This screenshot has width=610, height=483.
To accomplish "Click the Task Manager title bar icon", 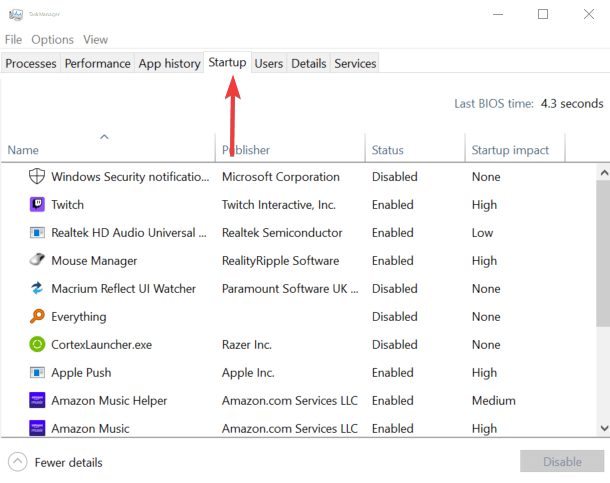I will 16,14.
